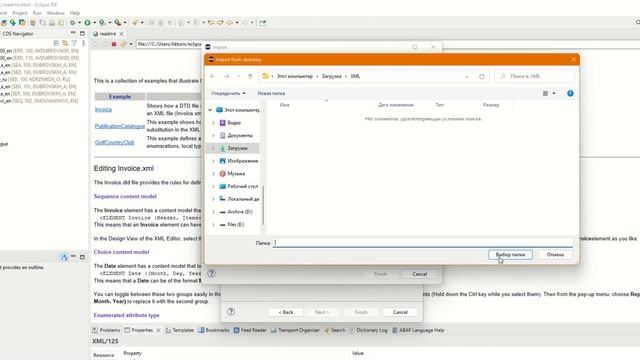Viewport: 640px width, 360px height.
Task: Expand the Archive (D:) drive node
Action: point(213,212)
